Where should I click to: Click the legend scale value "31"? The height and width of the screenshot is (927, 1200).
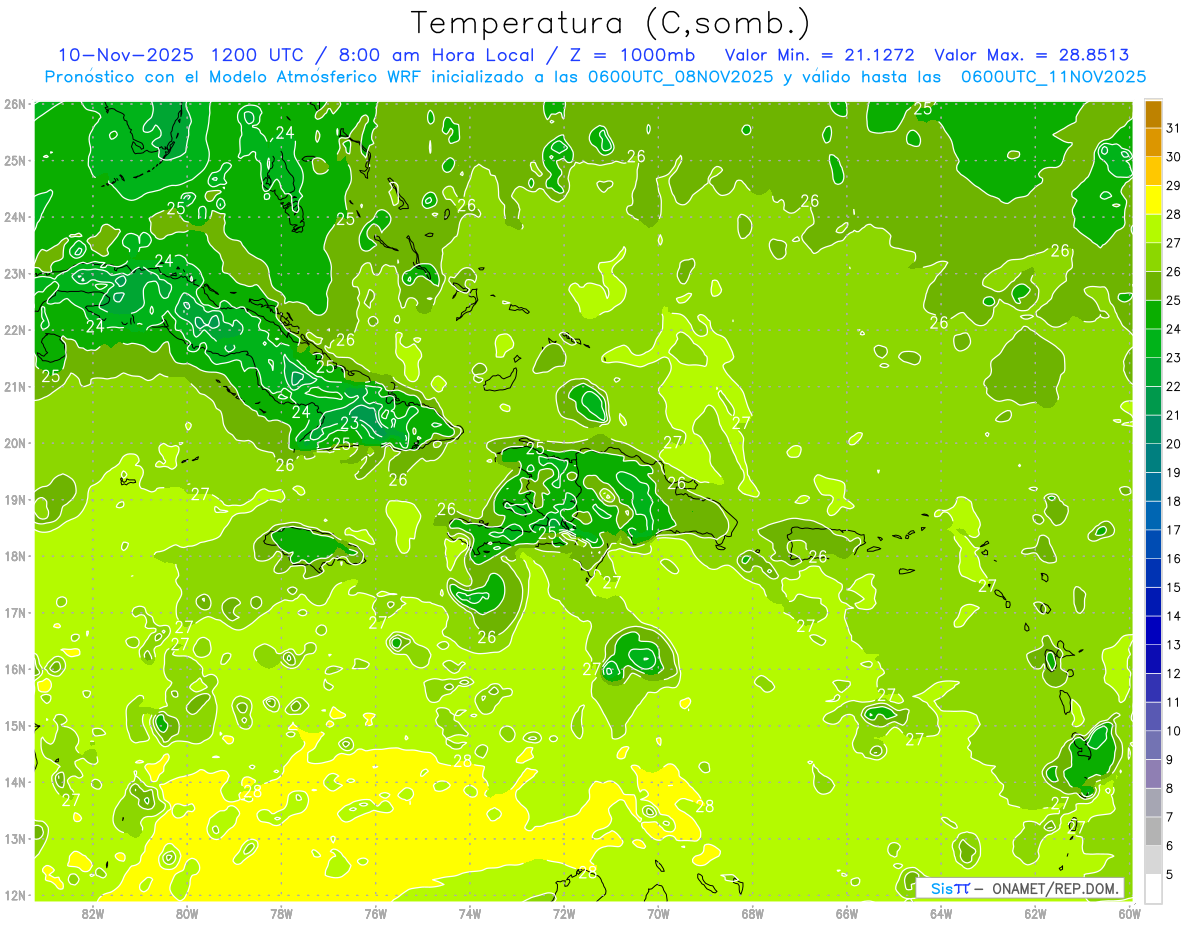[x=1174, y=128]
